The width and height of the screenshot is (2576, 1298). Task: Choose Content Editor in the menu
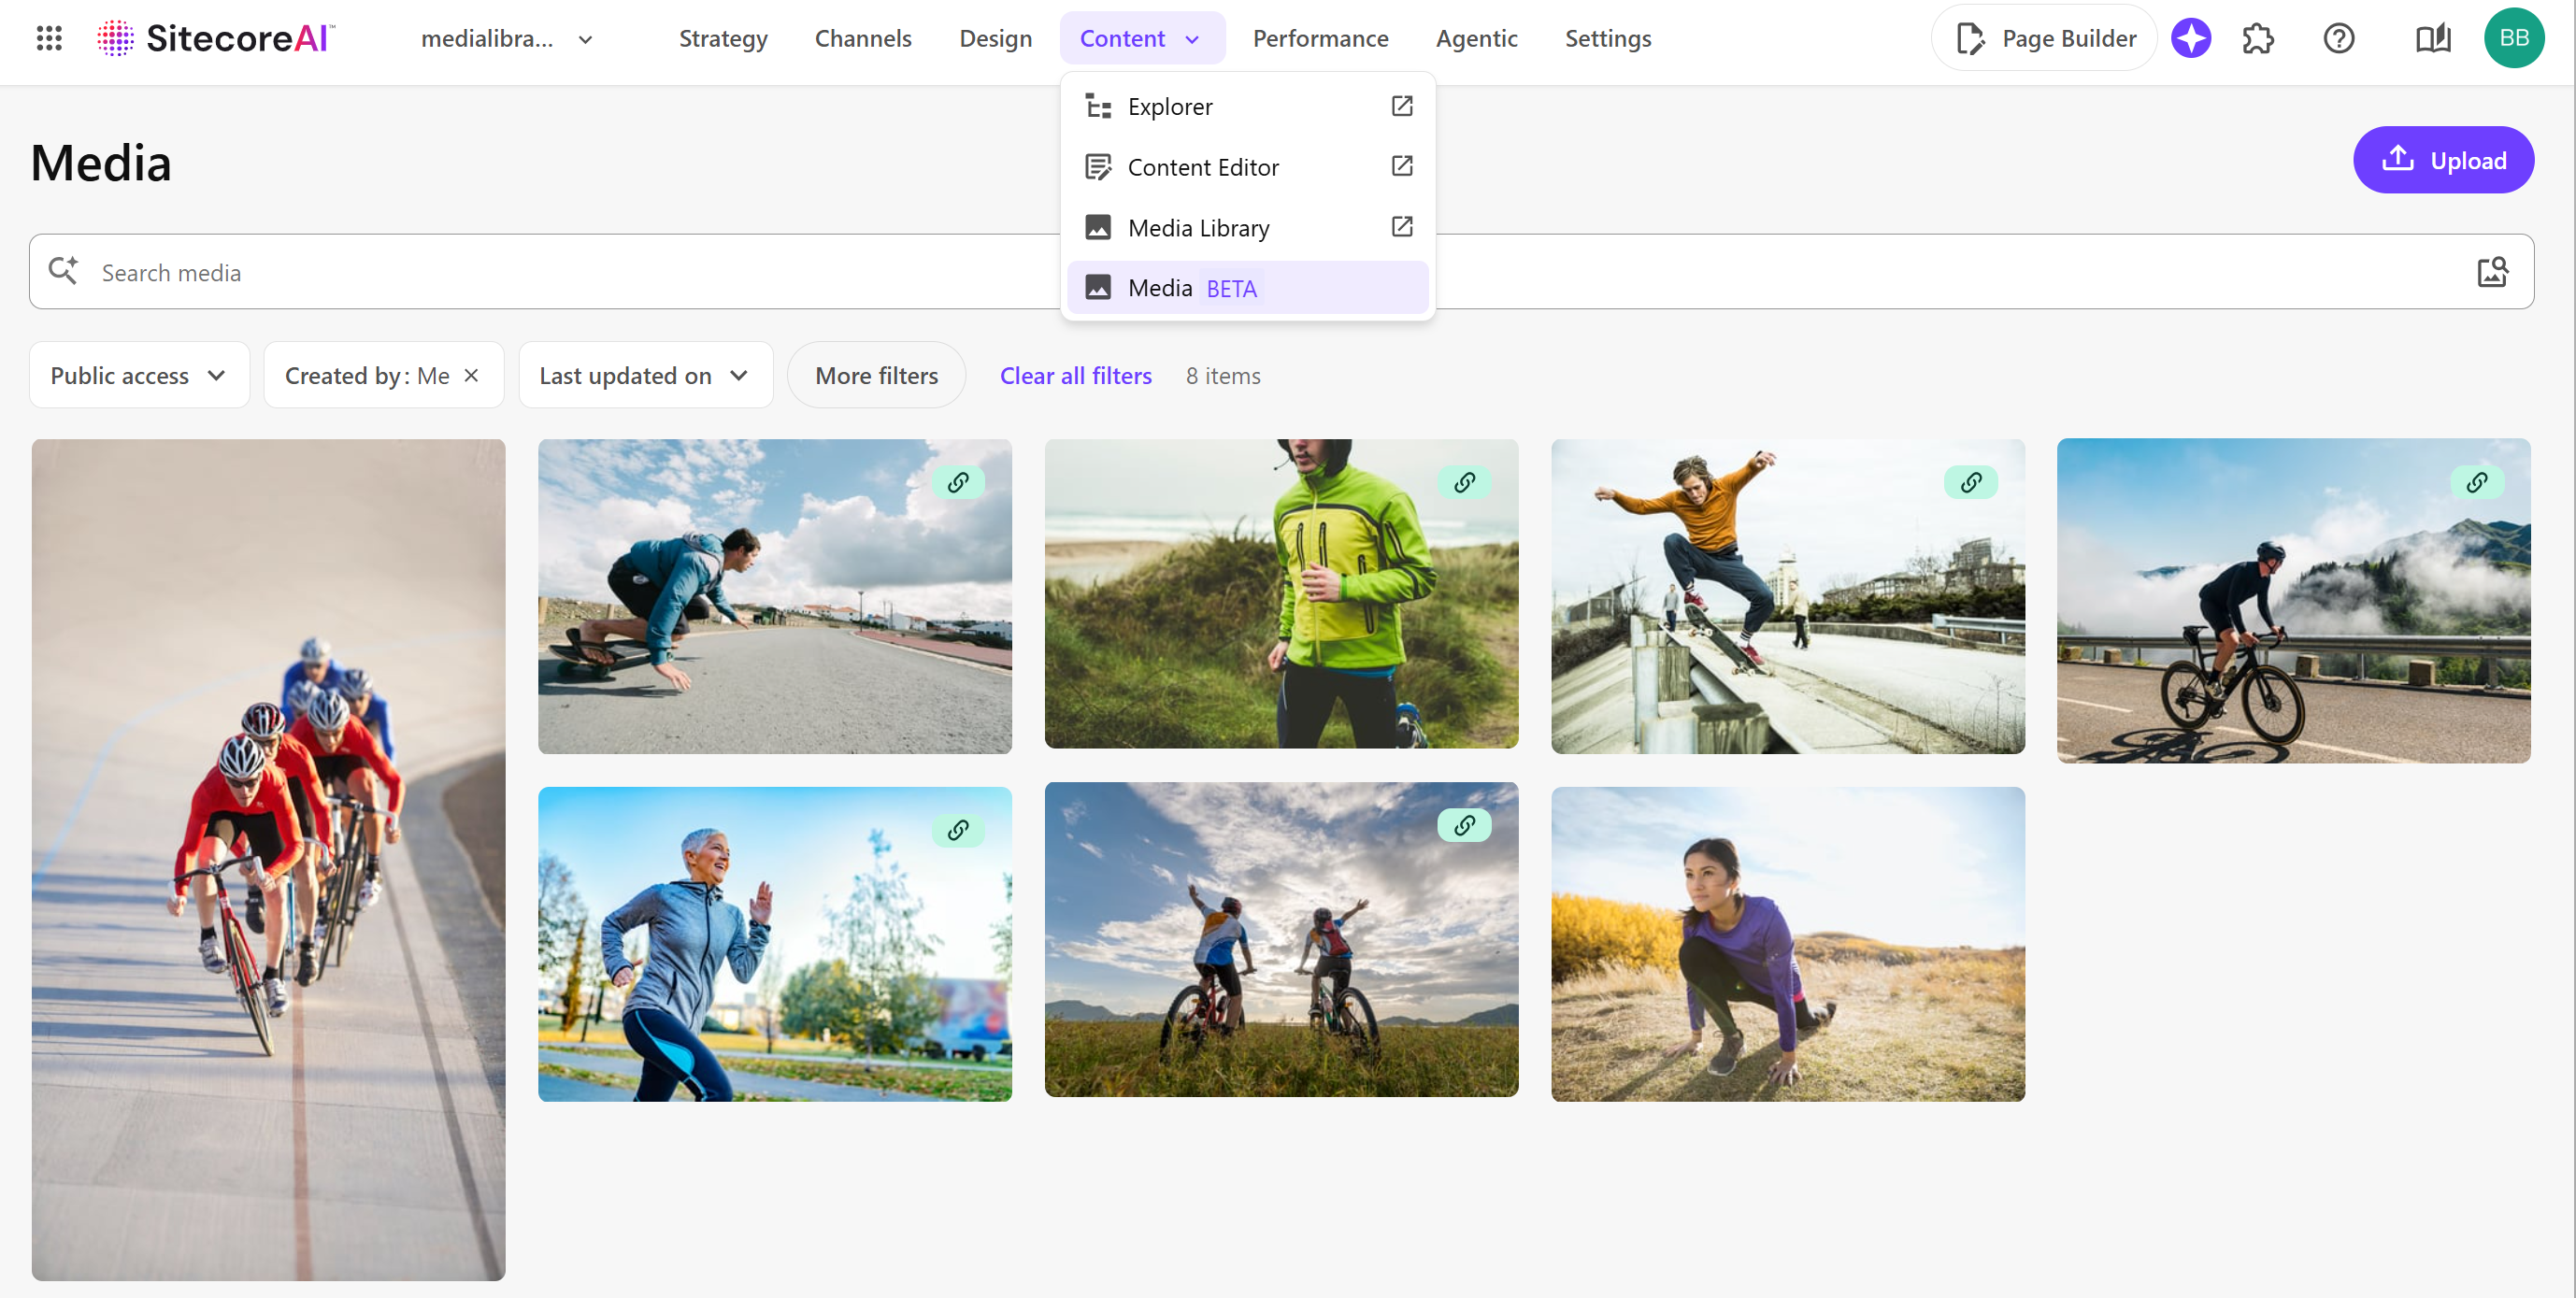1247,167
